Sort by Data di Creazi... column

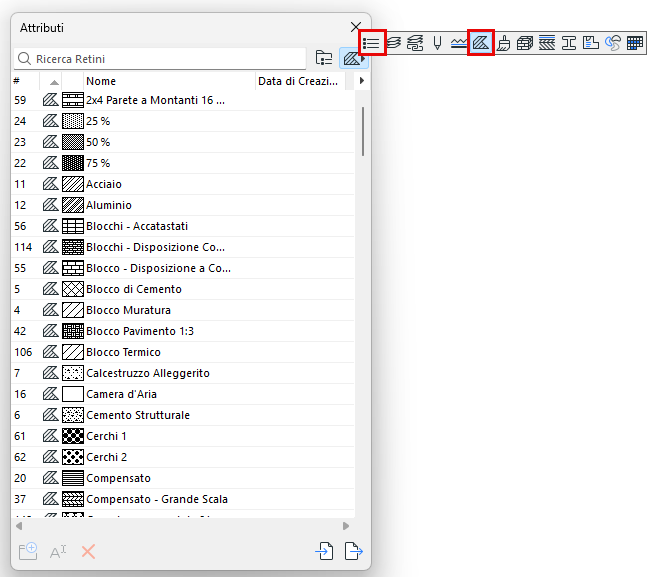coord(300,81)
